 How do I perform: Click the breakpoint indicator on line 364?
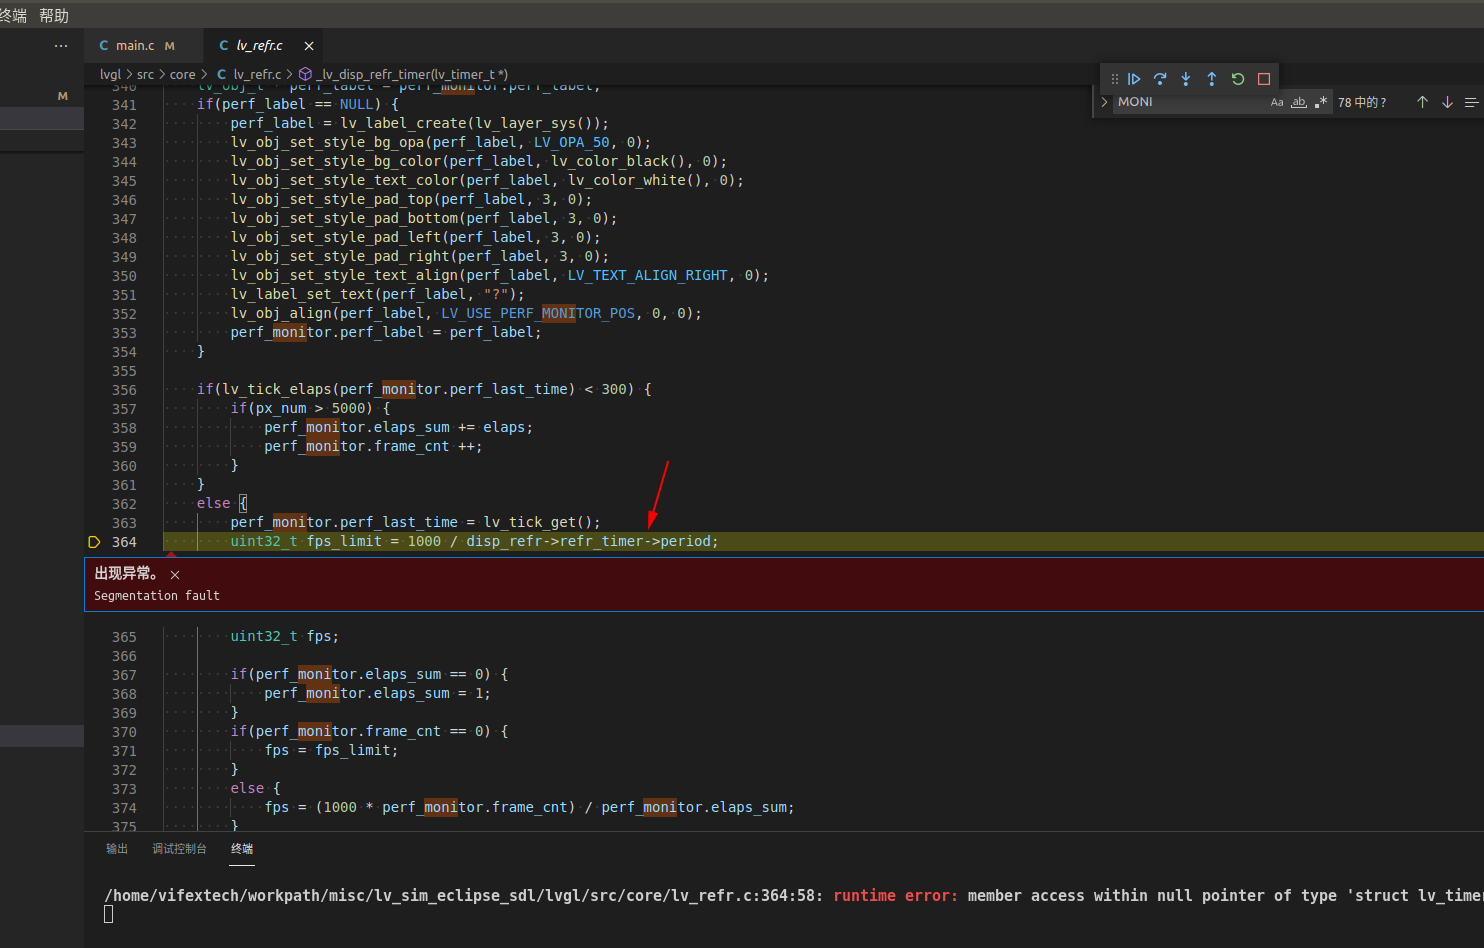pyautogui.click(x=94, y=541)
